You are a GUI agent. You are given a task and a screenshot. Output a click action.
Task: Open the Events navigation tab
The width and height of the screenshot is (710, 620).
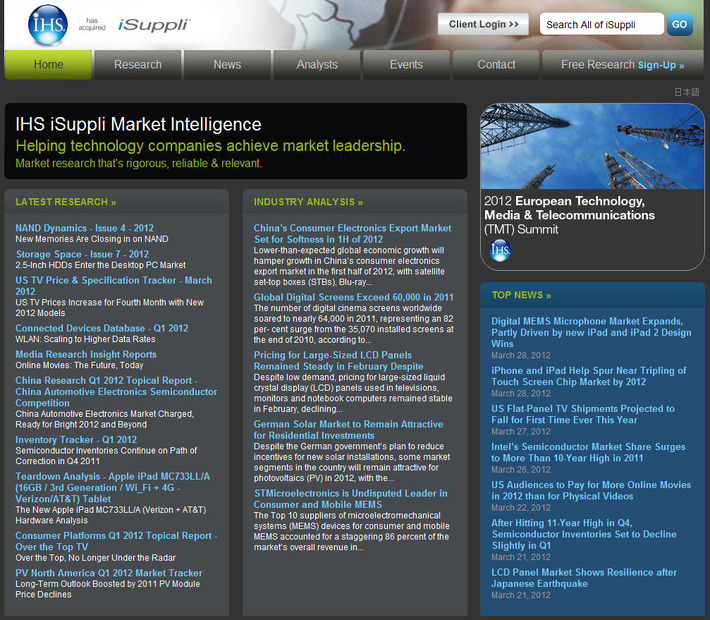pyautogui.click(x=406, y=65)
